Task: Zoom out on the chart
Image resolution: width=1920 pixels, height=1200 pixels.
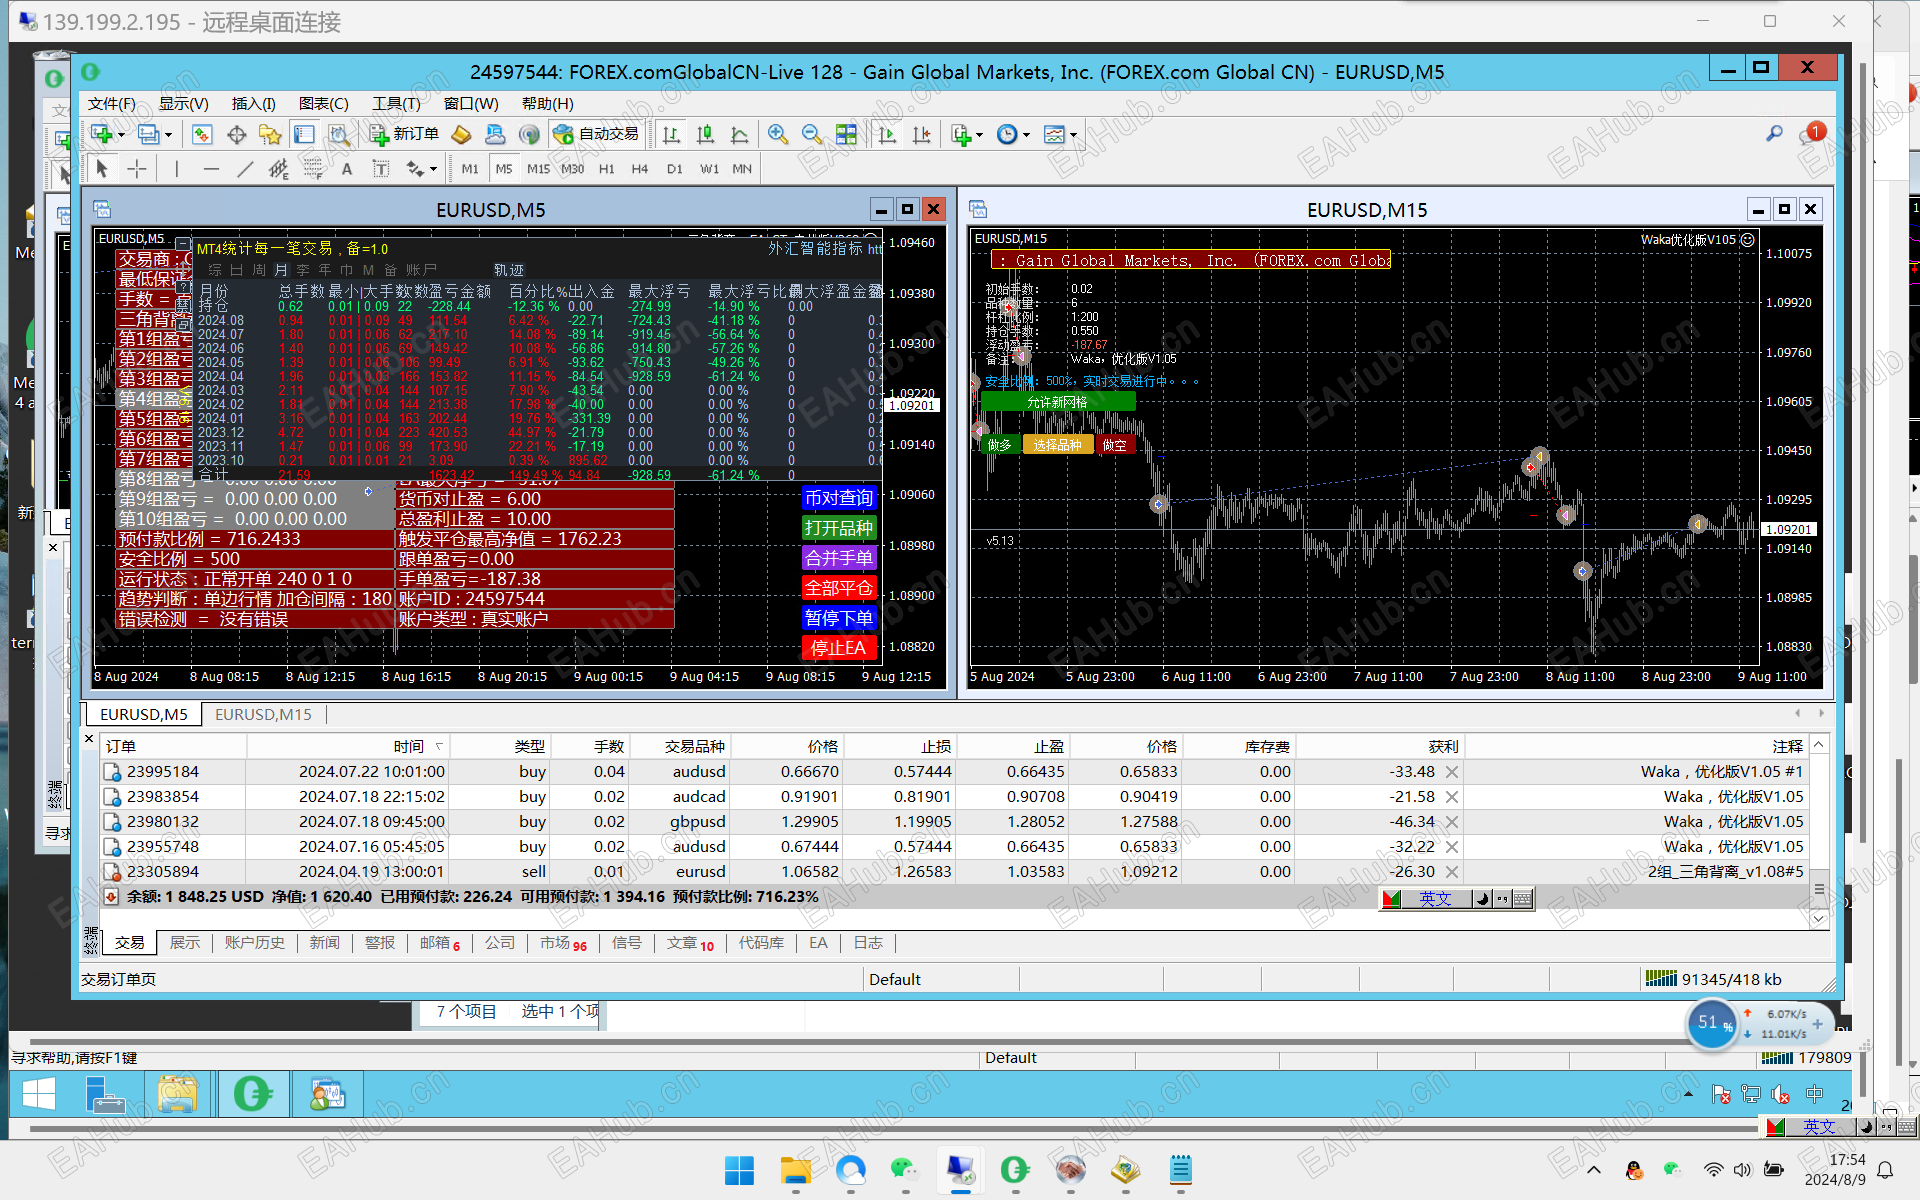Action: [x=812, y=134]
